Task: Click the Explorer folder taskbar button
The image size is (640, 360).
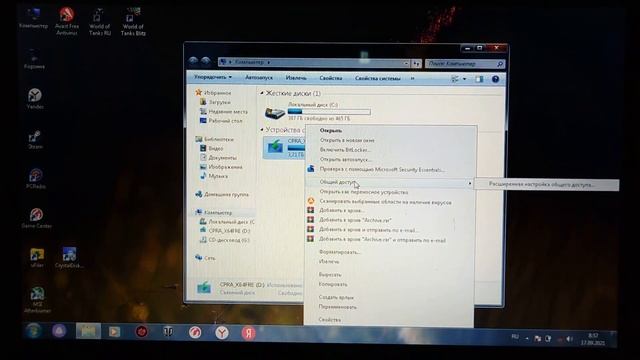Action: pos(88,331)
